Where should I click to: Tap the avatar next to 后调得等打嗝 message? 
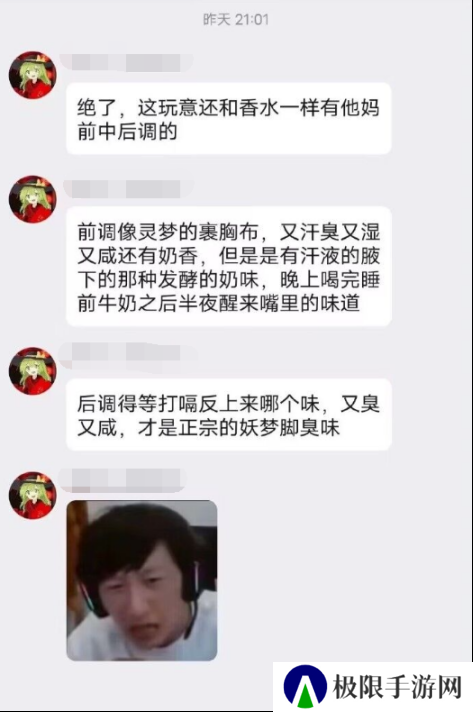(x=33, y=371)
